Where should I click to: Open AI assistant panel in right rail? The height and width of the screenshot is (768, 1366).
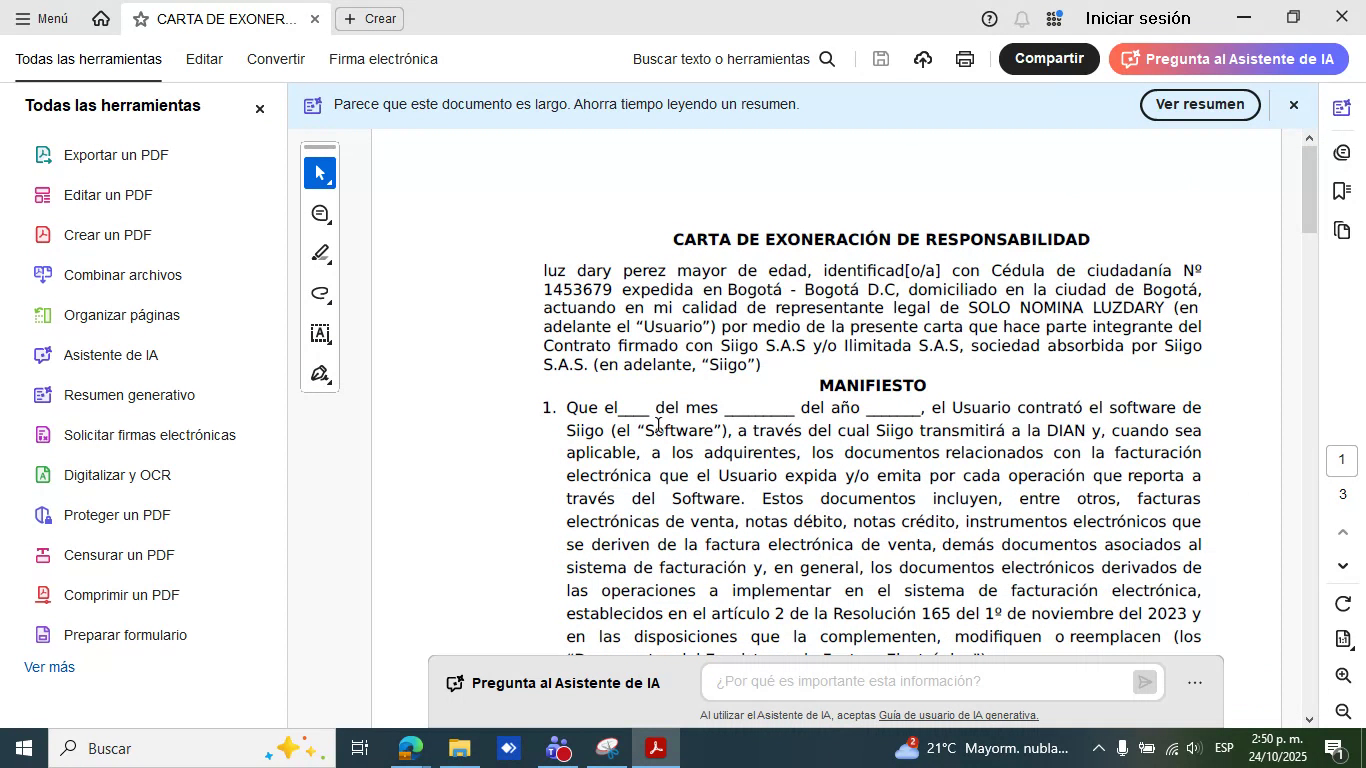[x=1342, y=108]
